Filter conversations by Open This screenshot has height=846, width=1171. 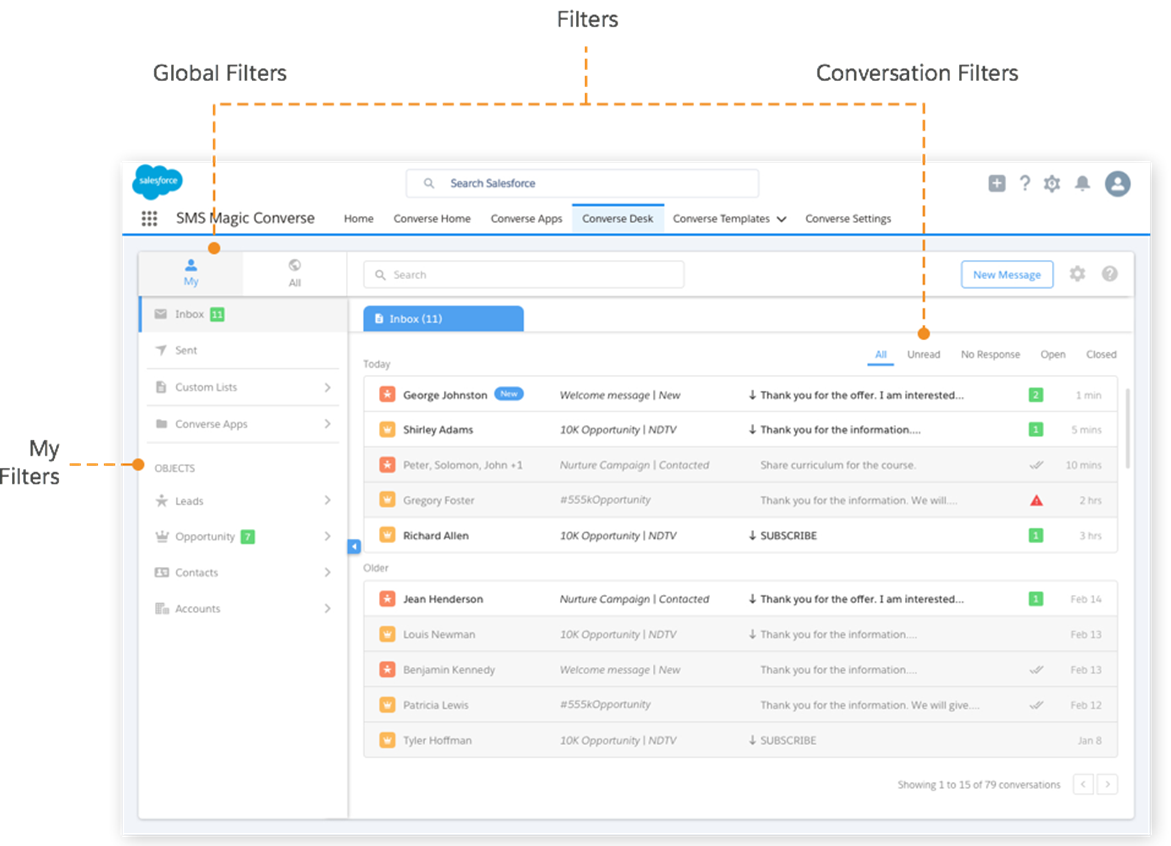click(1053, 355)
